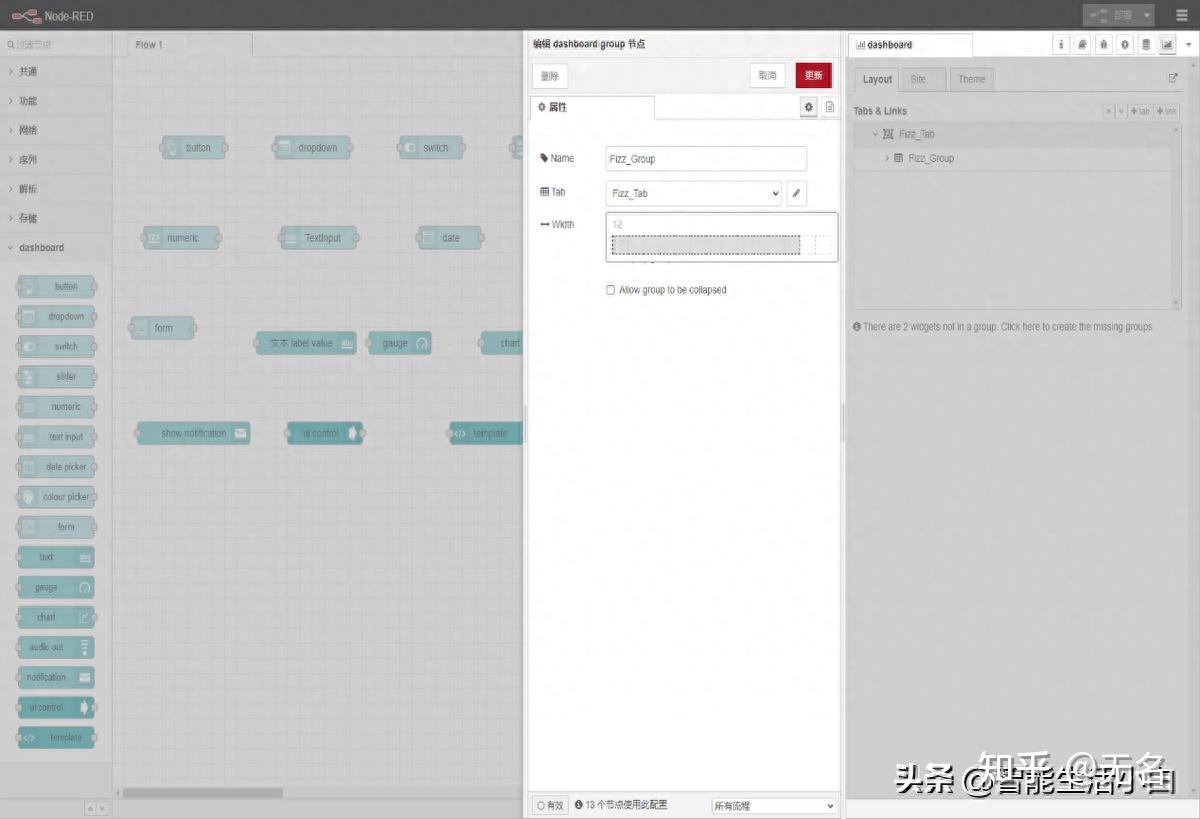Screen dimensions: 1200x819
Task: Select the form node on canvas
Action: coord(162,328)
